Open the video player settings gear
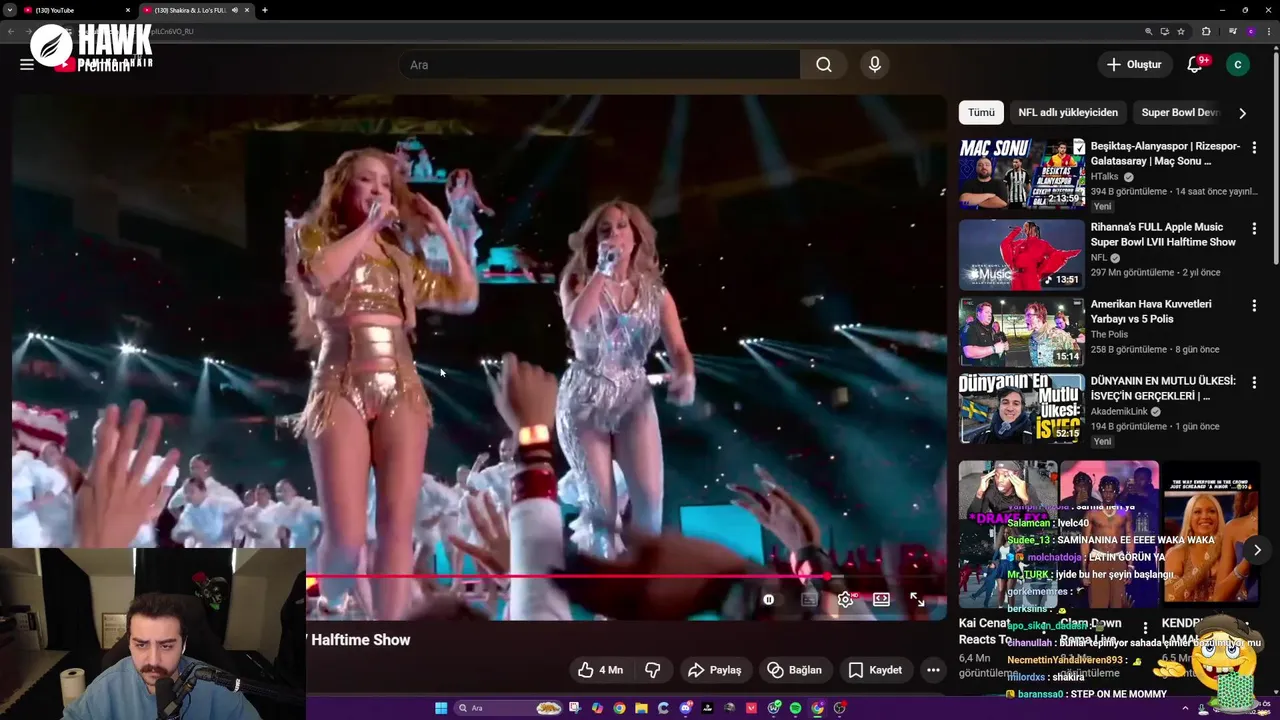Screen dimensions: 1280x720 [846, 599]
